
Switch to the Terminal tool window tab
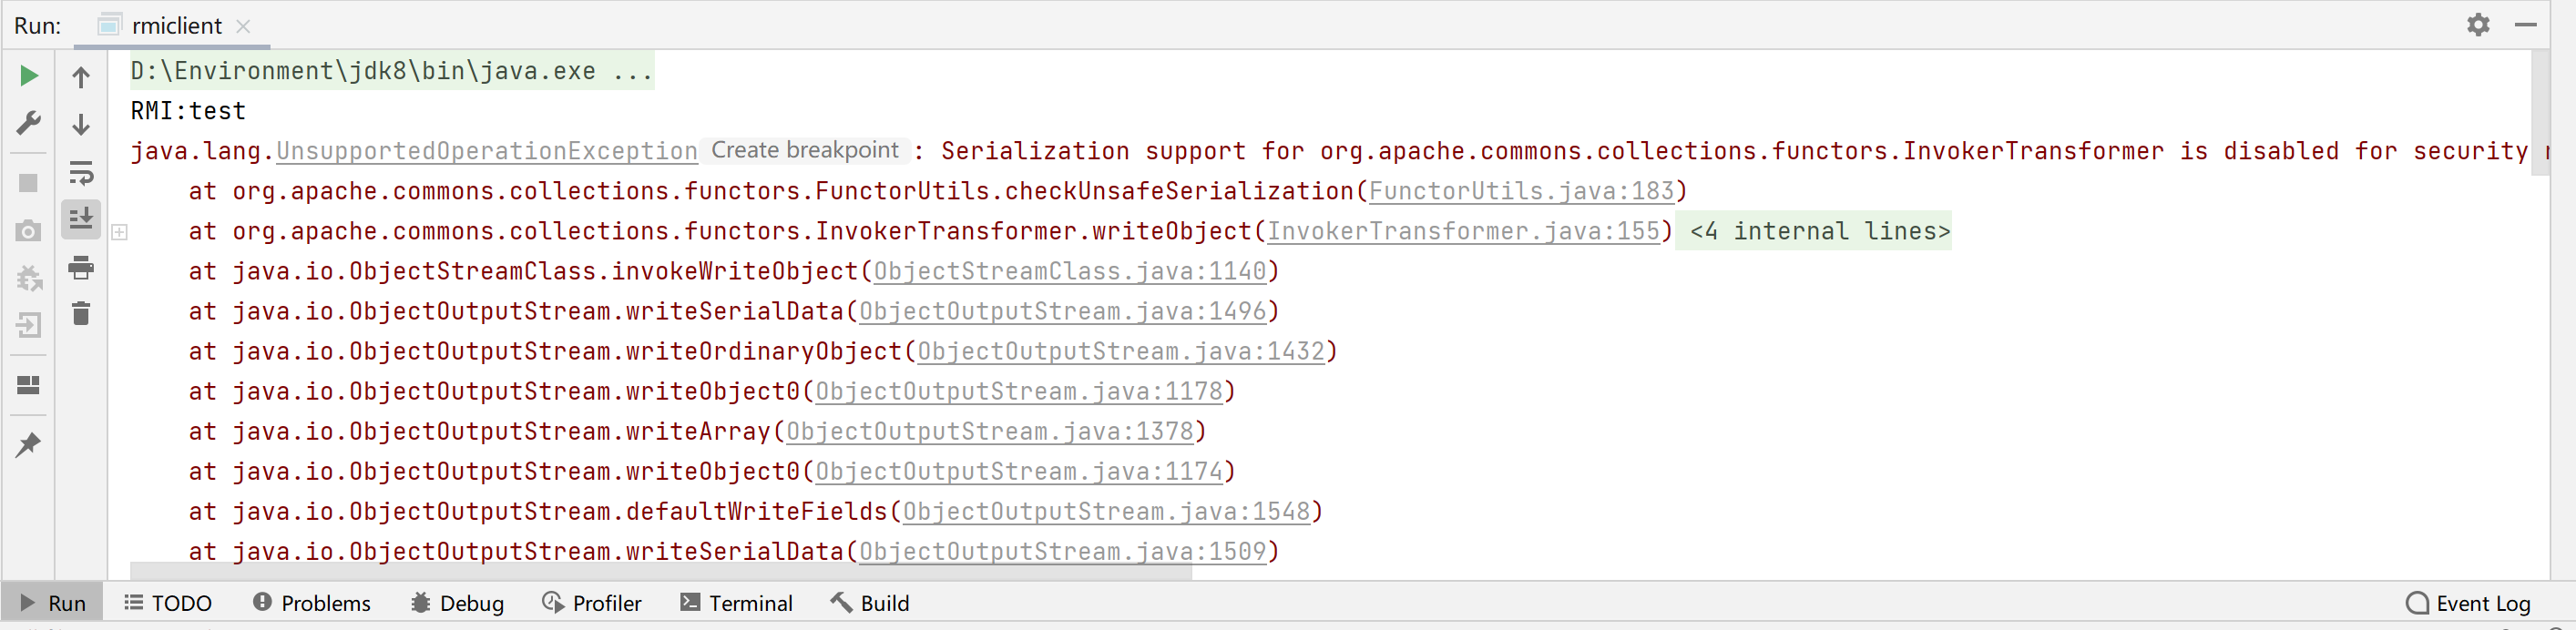click(736, 603)
